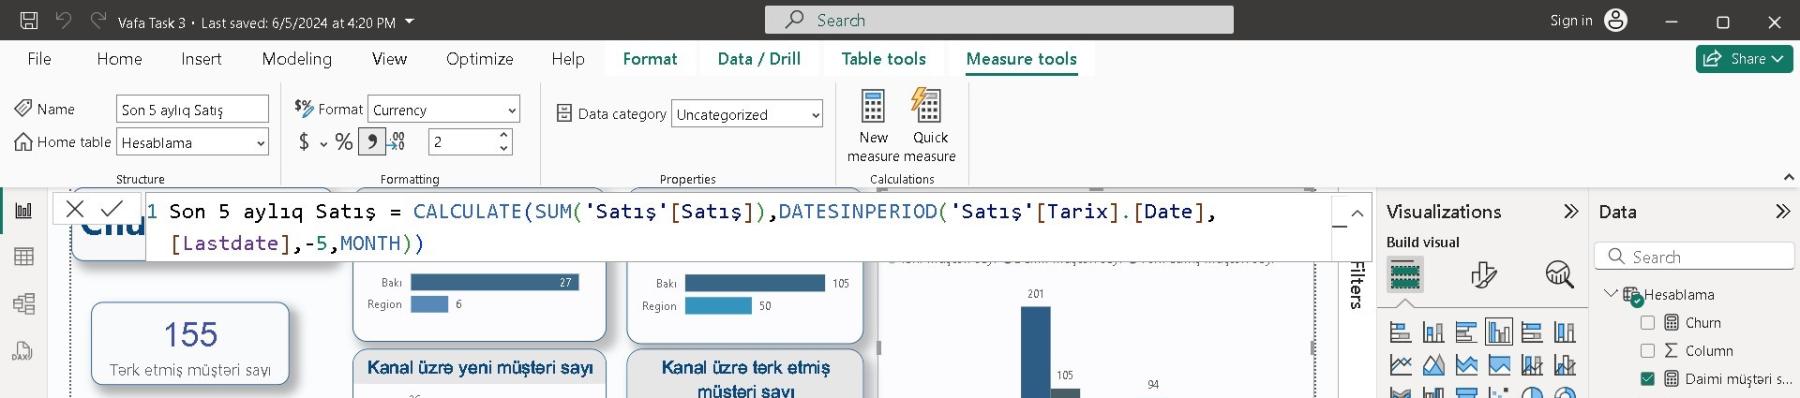Open the Format ribbon tab
The width and height of the screenshot is (1800, 398).
point(650,59)
